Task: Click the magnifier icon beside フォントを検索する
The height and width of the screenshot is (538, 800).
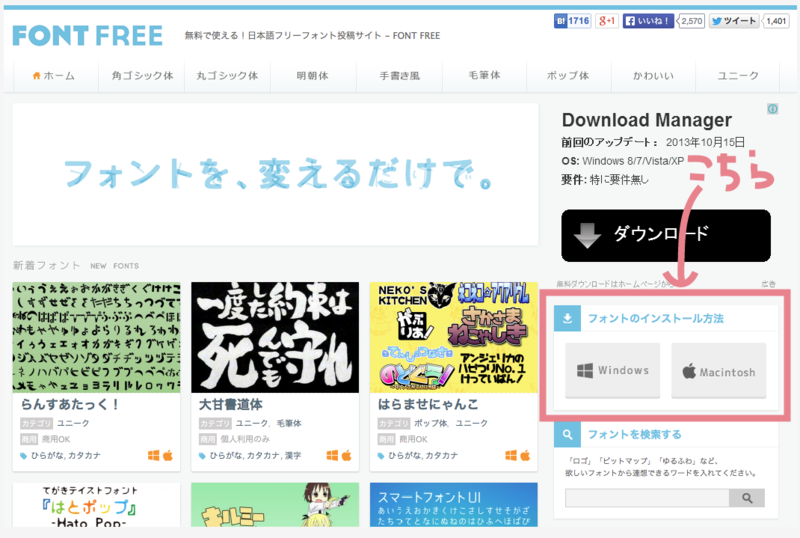Action: 567,434
